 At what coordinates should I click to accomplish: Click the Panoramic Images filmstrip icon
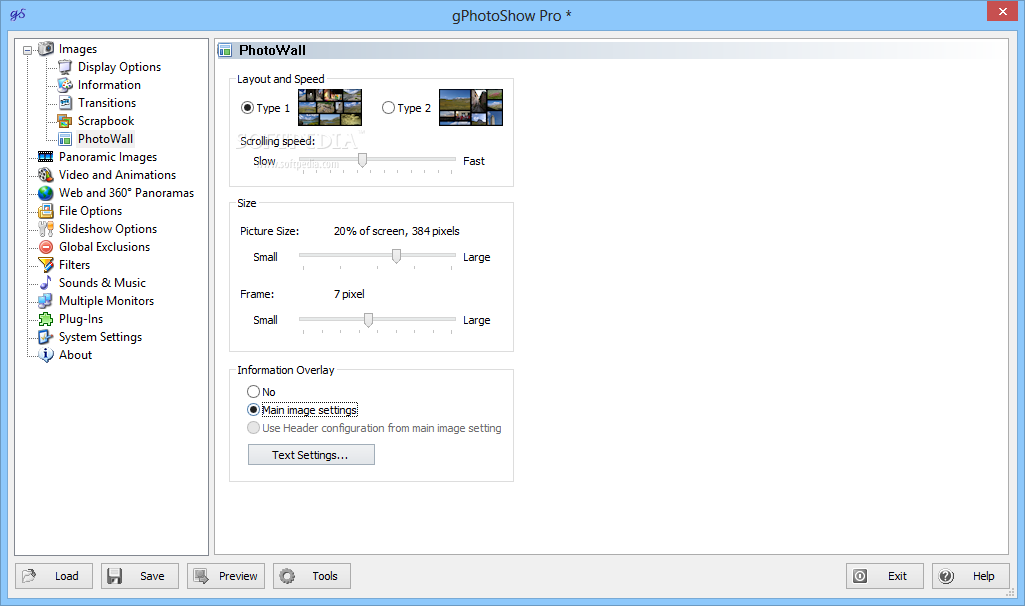tap(46, 157)
